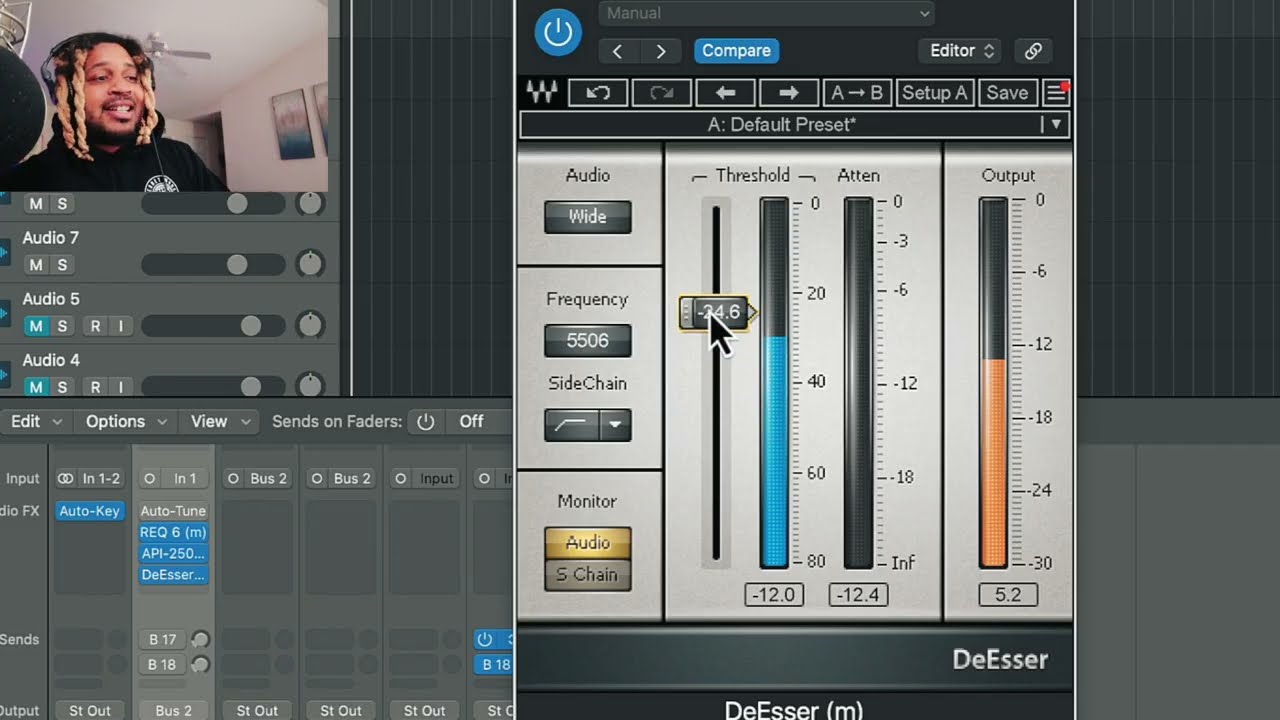
Task: Open the mixer View menu
Action: 218,422
